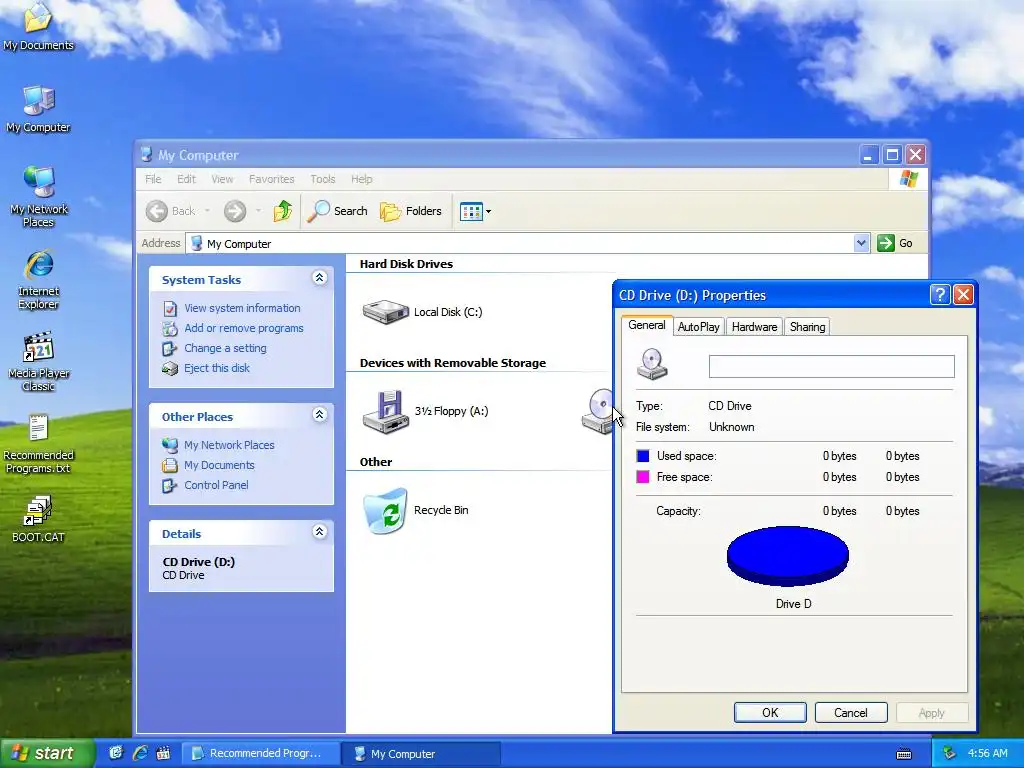Open the Edit menu

coord(186,179)
